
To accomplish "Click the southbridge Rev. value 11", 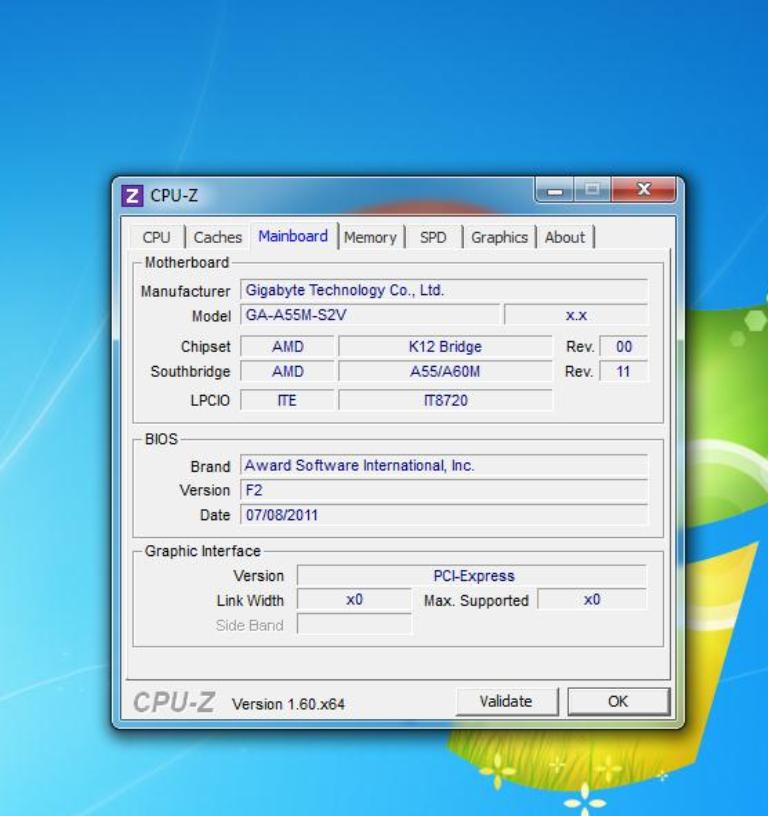I will (623, 372).
